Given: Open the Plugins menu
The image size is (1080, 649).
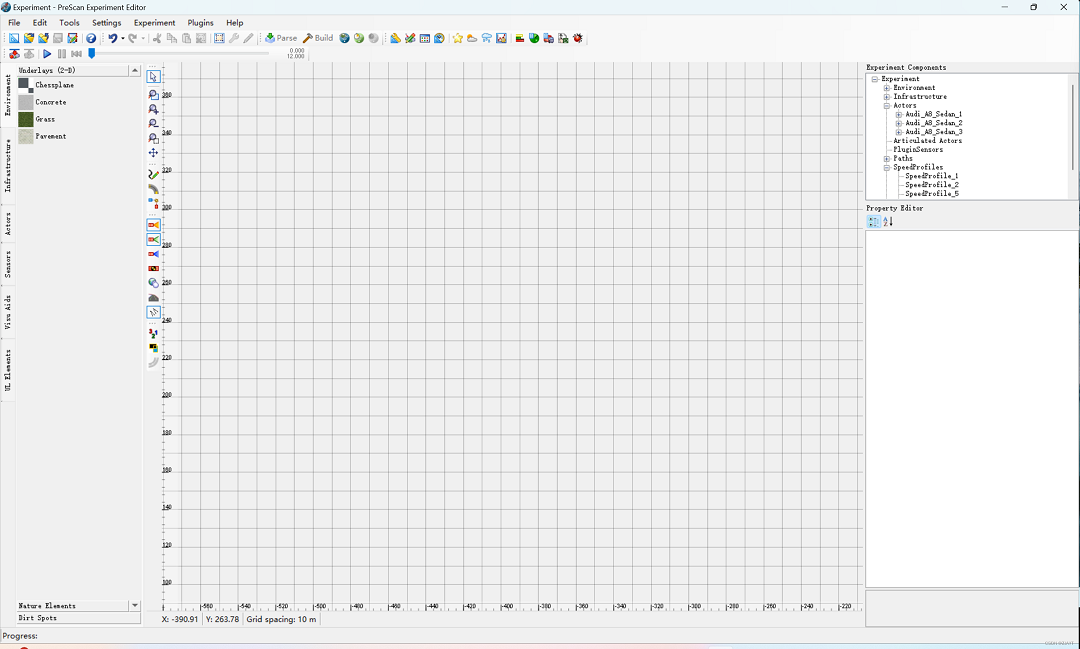Looking at the screenshot, I should 200,23.
